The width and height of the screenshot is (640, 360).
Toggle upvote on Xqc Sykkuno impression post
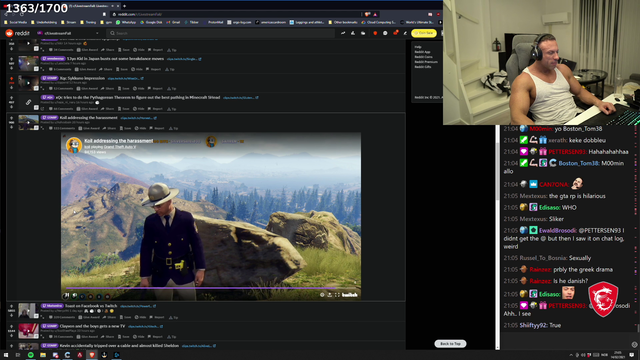[11, 78]
